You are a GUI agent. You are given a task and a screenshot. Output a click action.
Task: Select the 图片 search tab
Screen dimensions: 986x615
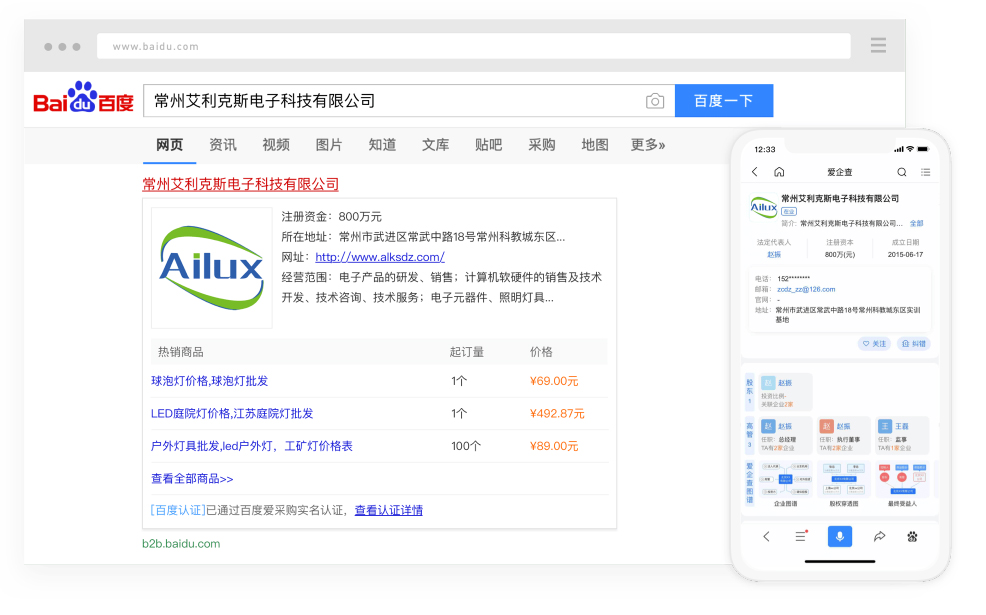point(329,145)
